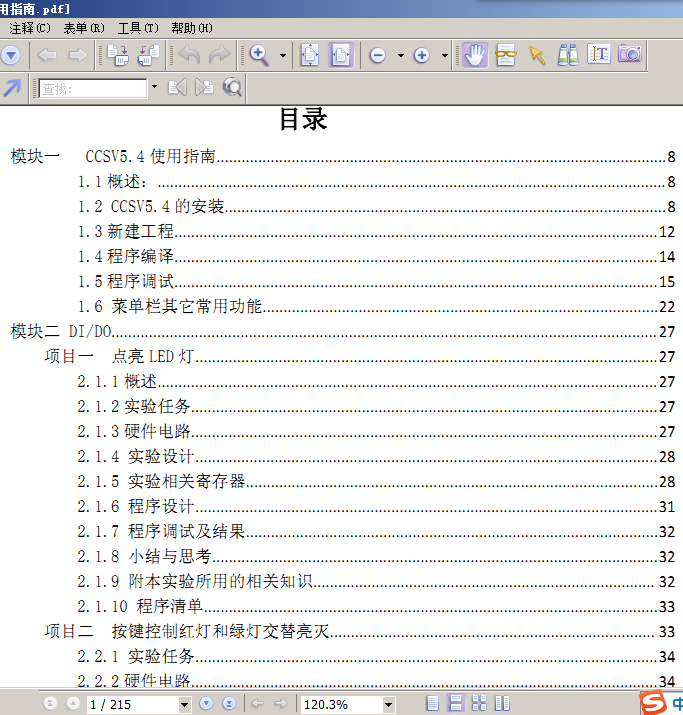The height and width of the screenshot is (715, 683).
Task: Click the Sogou input method S icon
Action: (653, 703)
